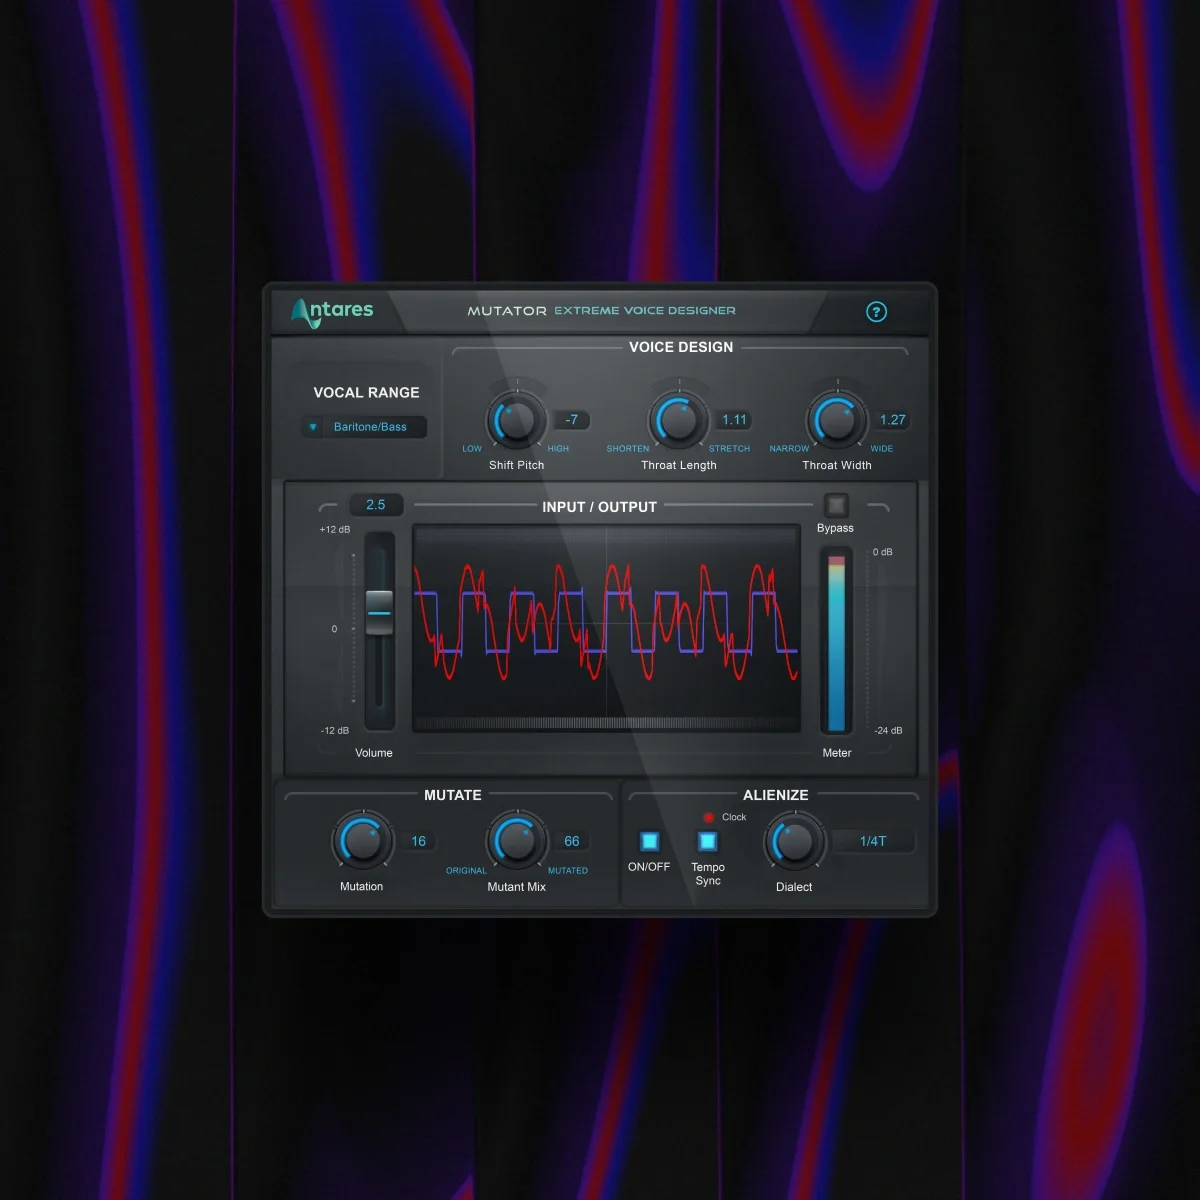Click the Dialect knob
Image resolution: width=1200 pixels, height=1200 pixels.
794,841
